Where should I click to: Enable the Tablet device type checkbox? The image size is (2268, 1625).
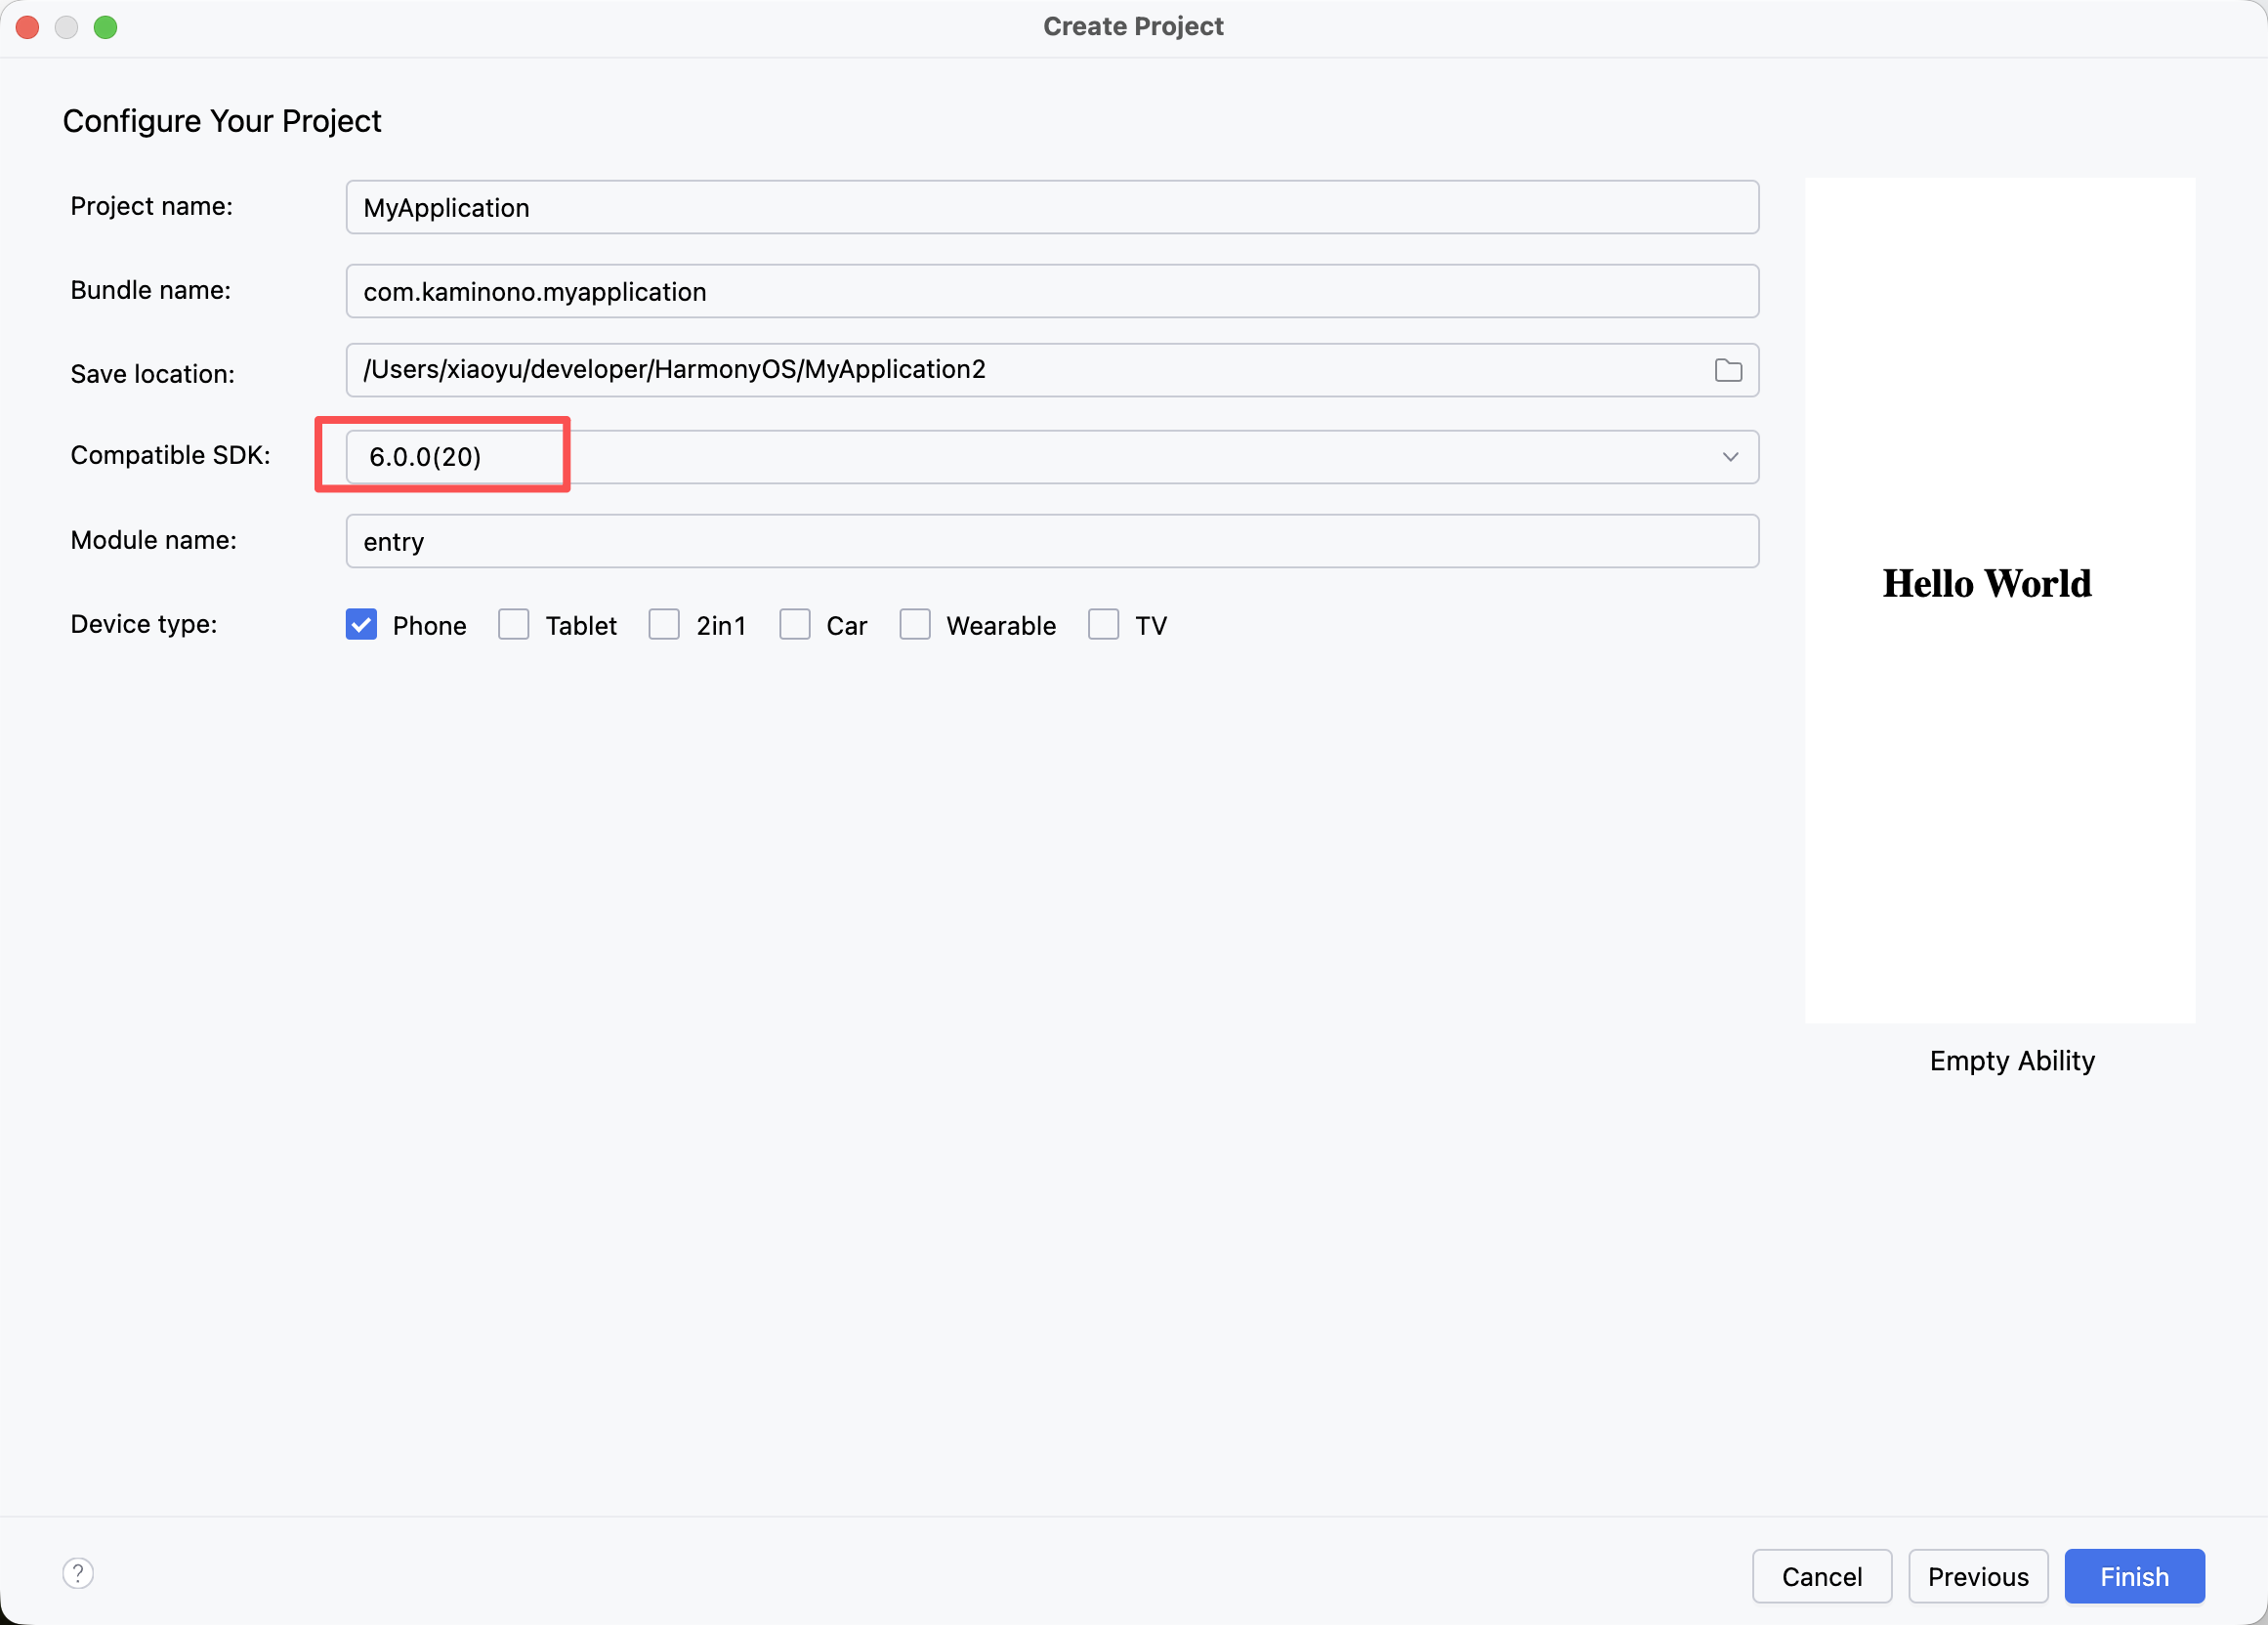click(514, 625)
